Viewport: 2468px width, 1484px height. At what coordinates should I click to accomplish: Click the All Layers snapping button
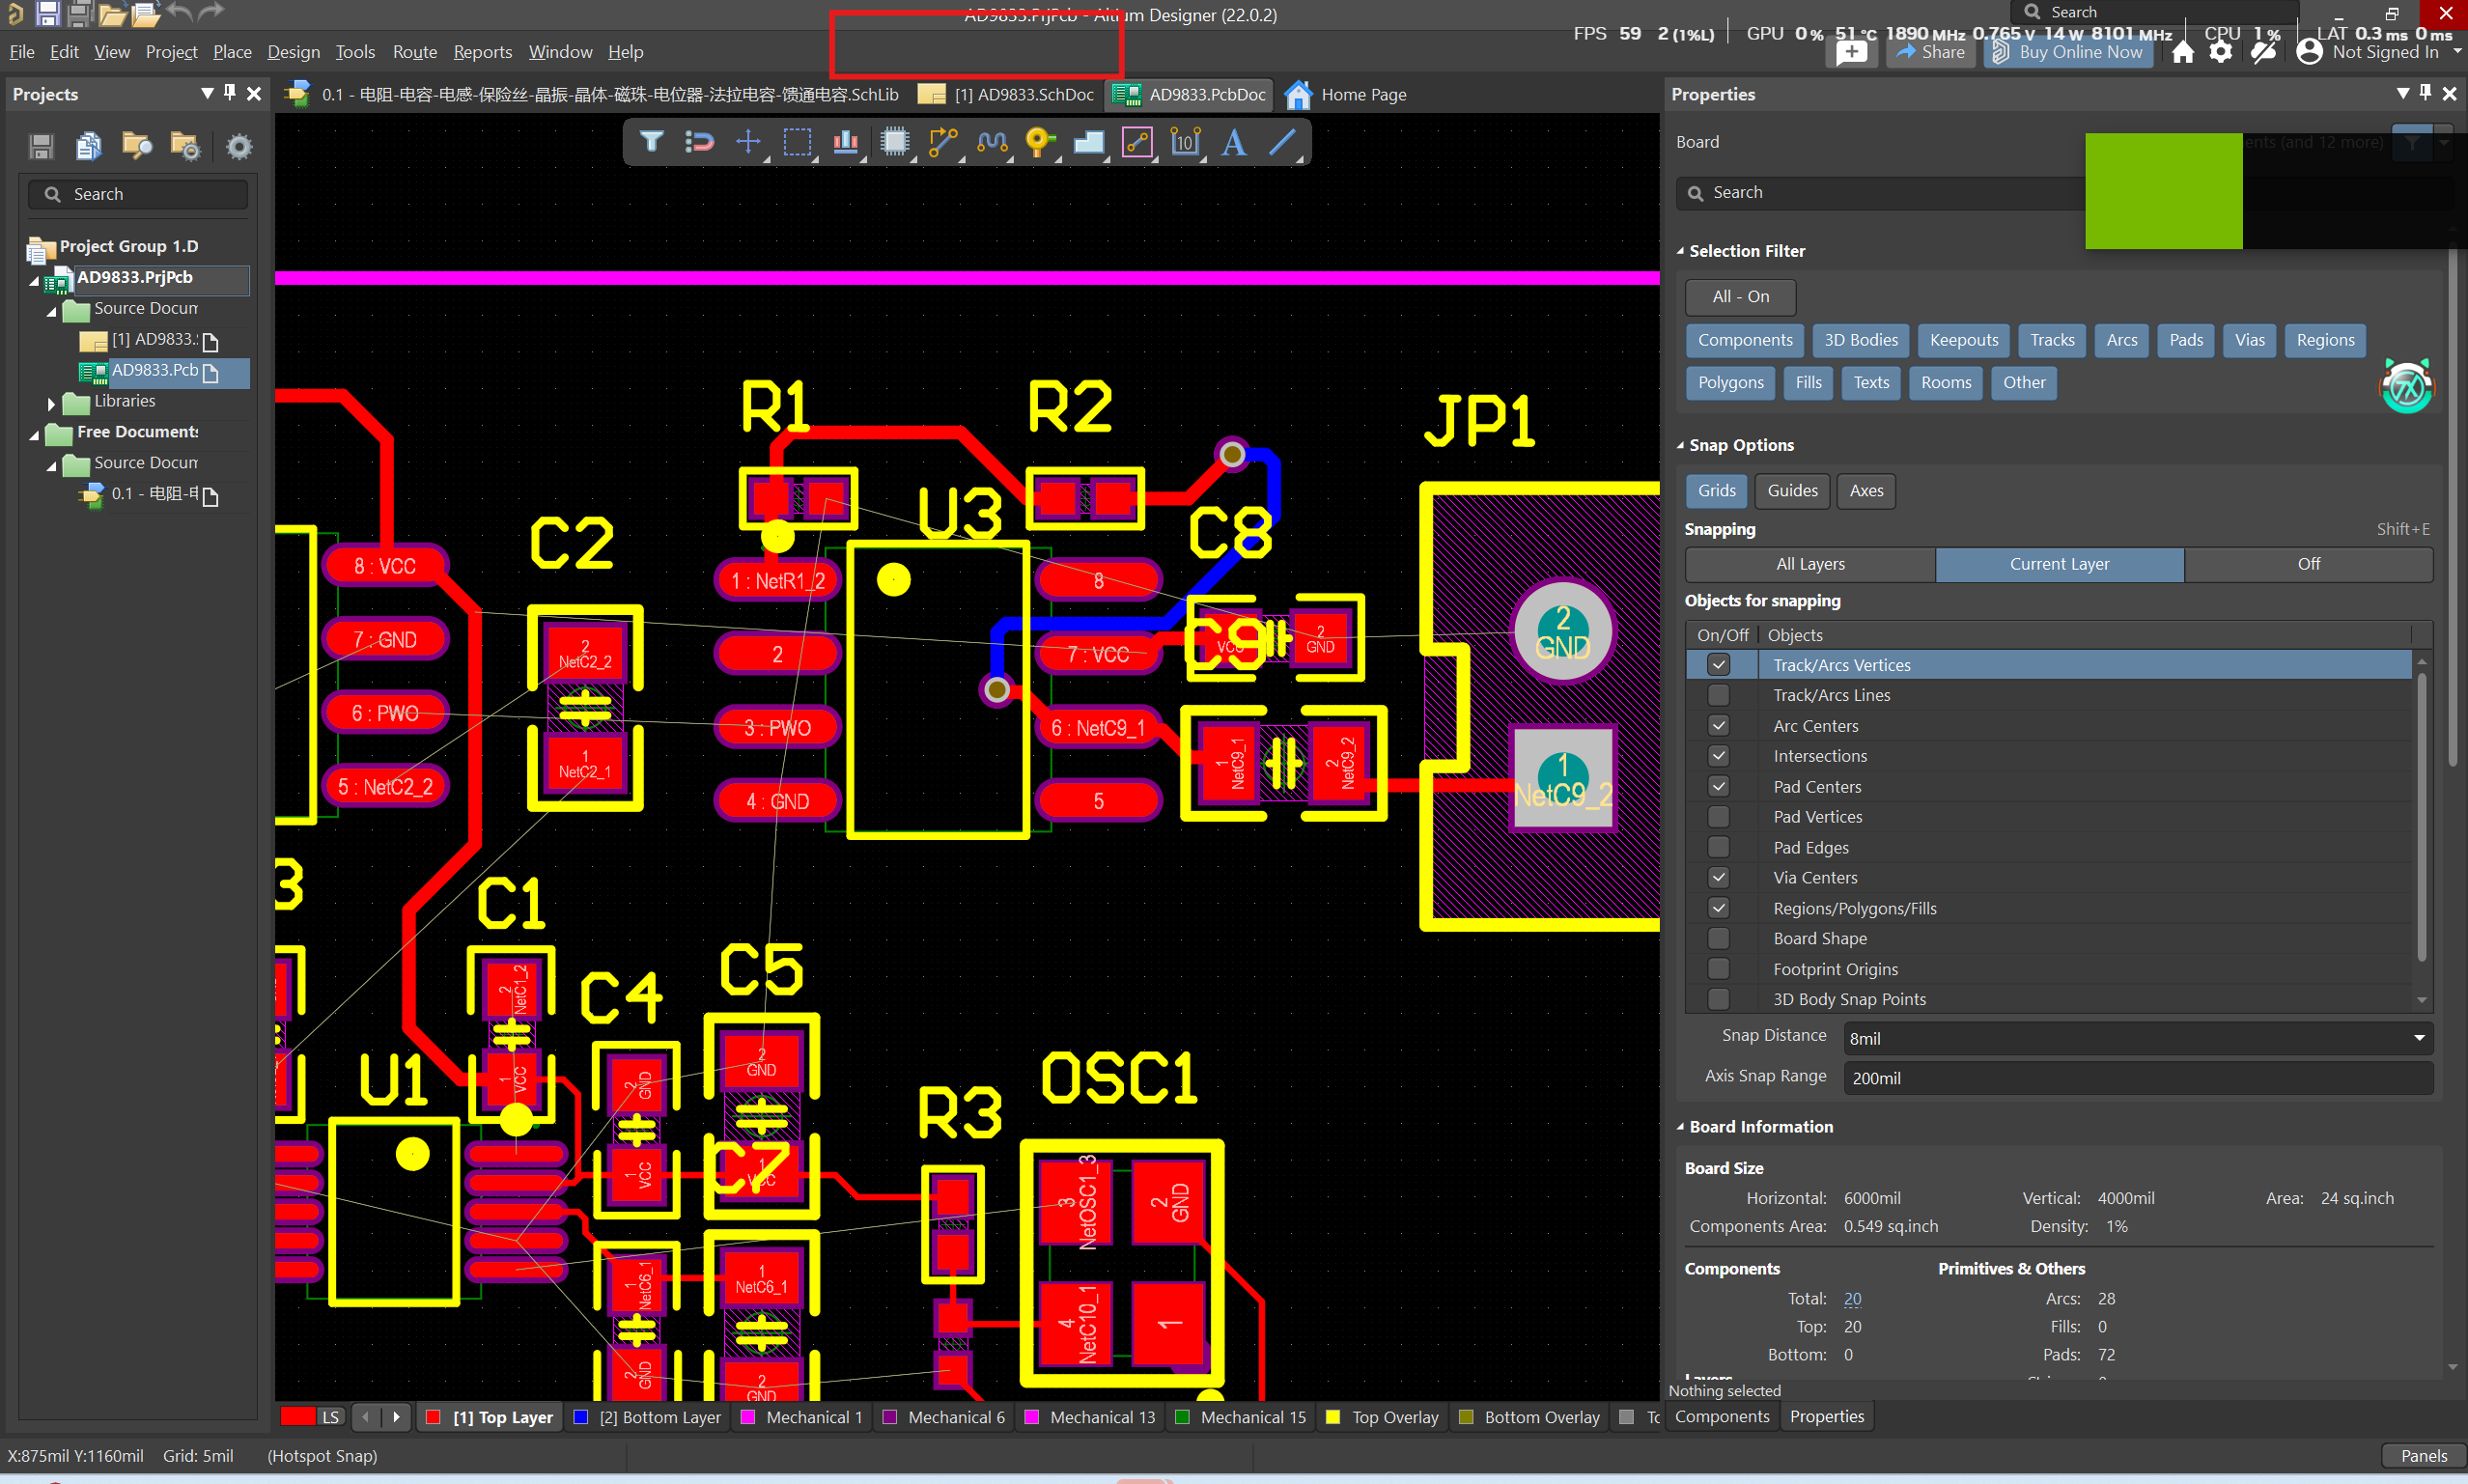(x=1809, y=564)
